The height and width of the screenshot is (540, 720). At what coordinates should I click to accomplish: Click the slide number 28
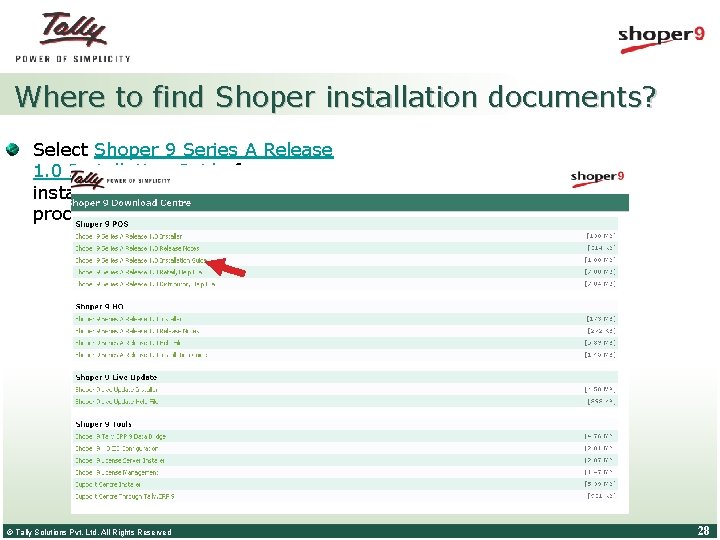[703, 531]
